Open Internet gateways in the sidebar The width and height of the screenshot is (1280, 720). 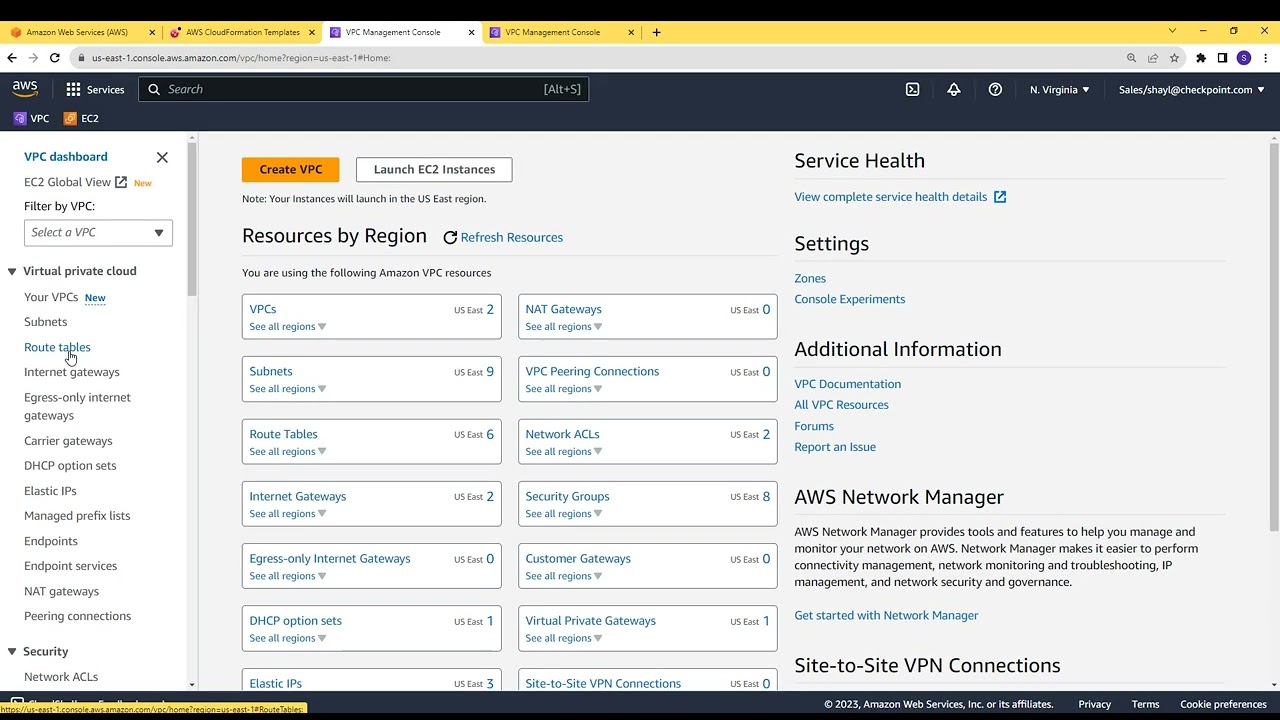pyautogui.click(x=72, y=372)
